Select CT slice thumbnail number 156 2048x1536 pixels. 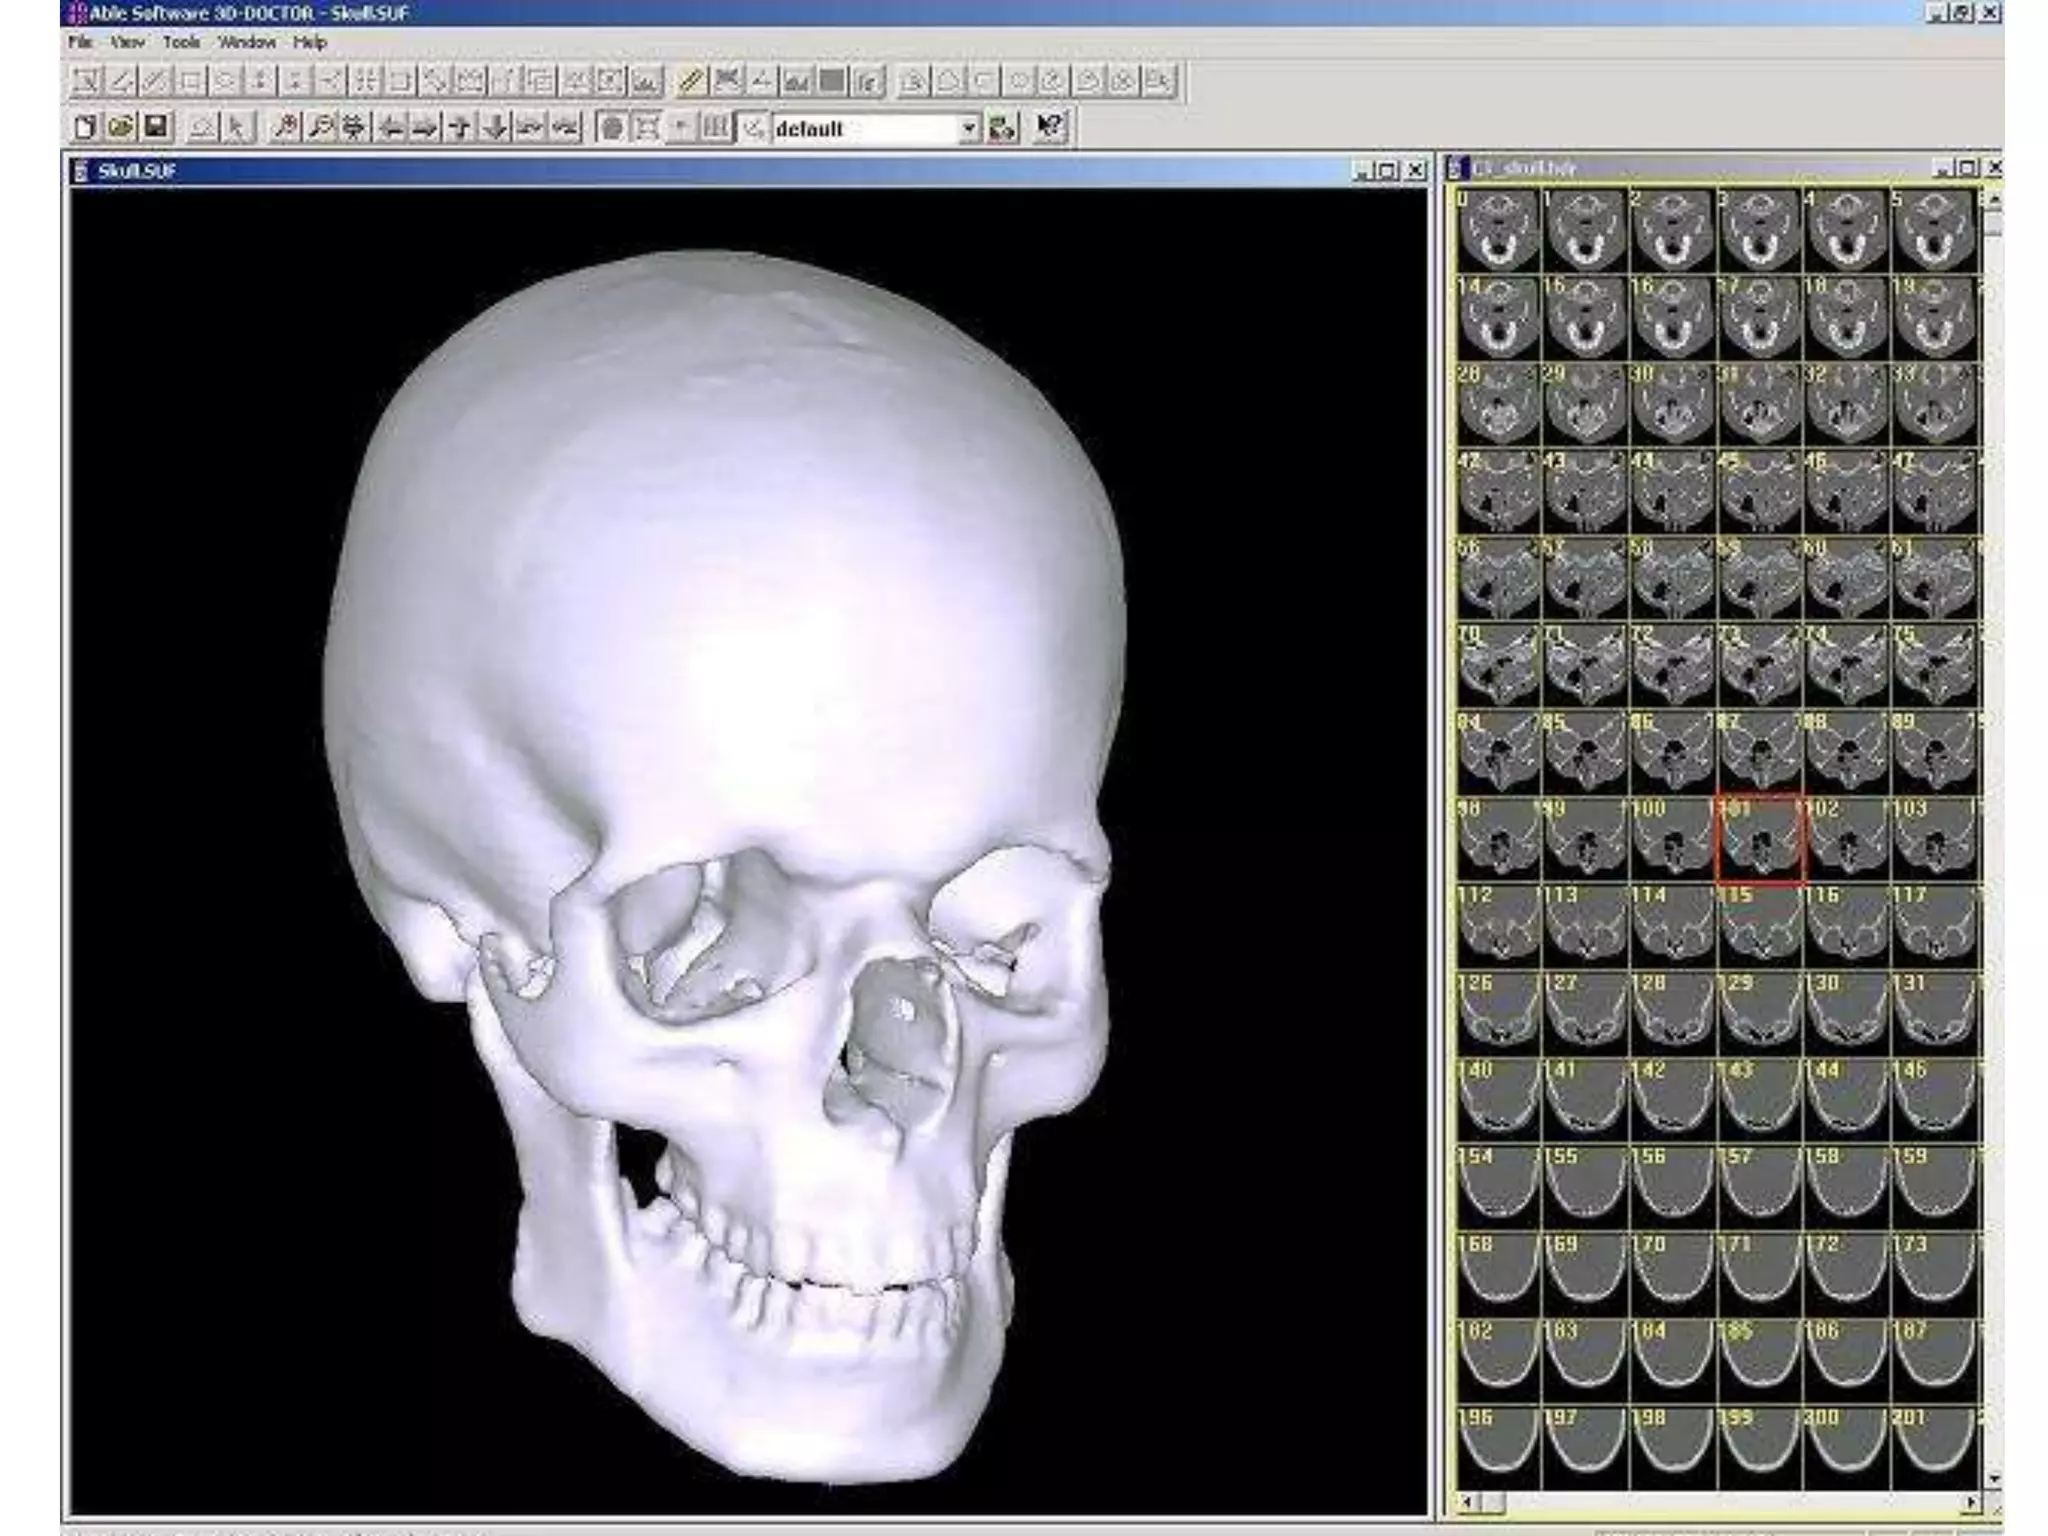pyautogui.click(x=1672, y=1188)
